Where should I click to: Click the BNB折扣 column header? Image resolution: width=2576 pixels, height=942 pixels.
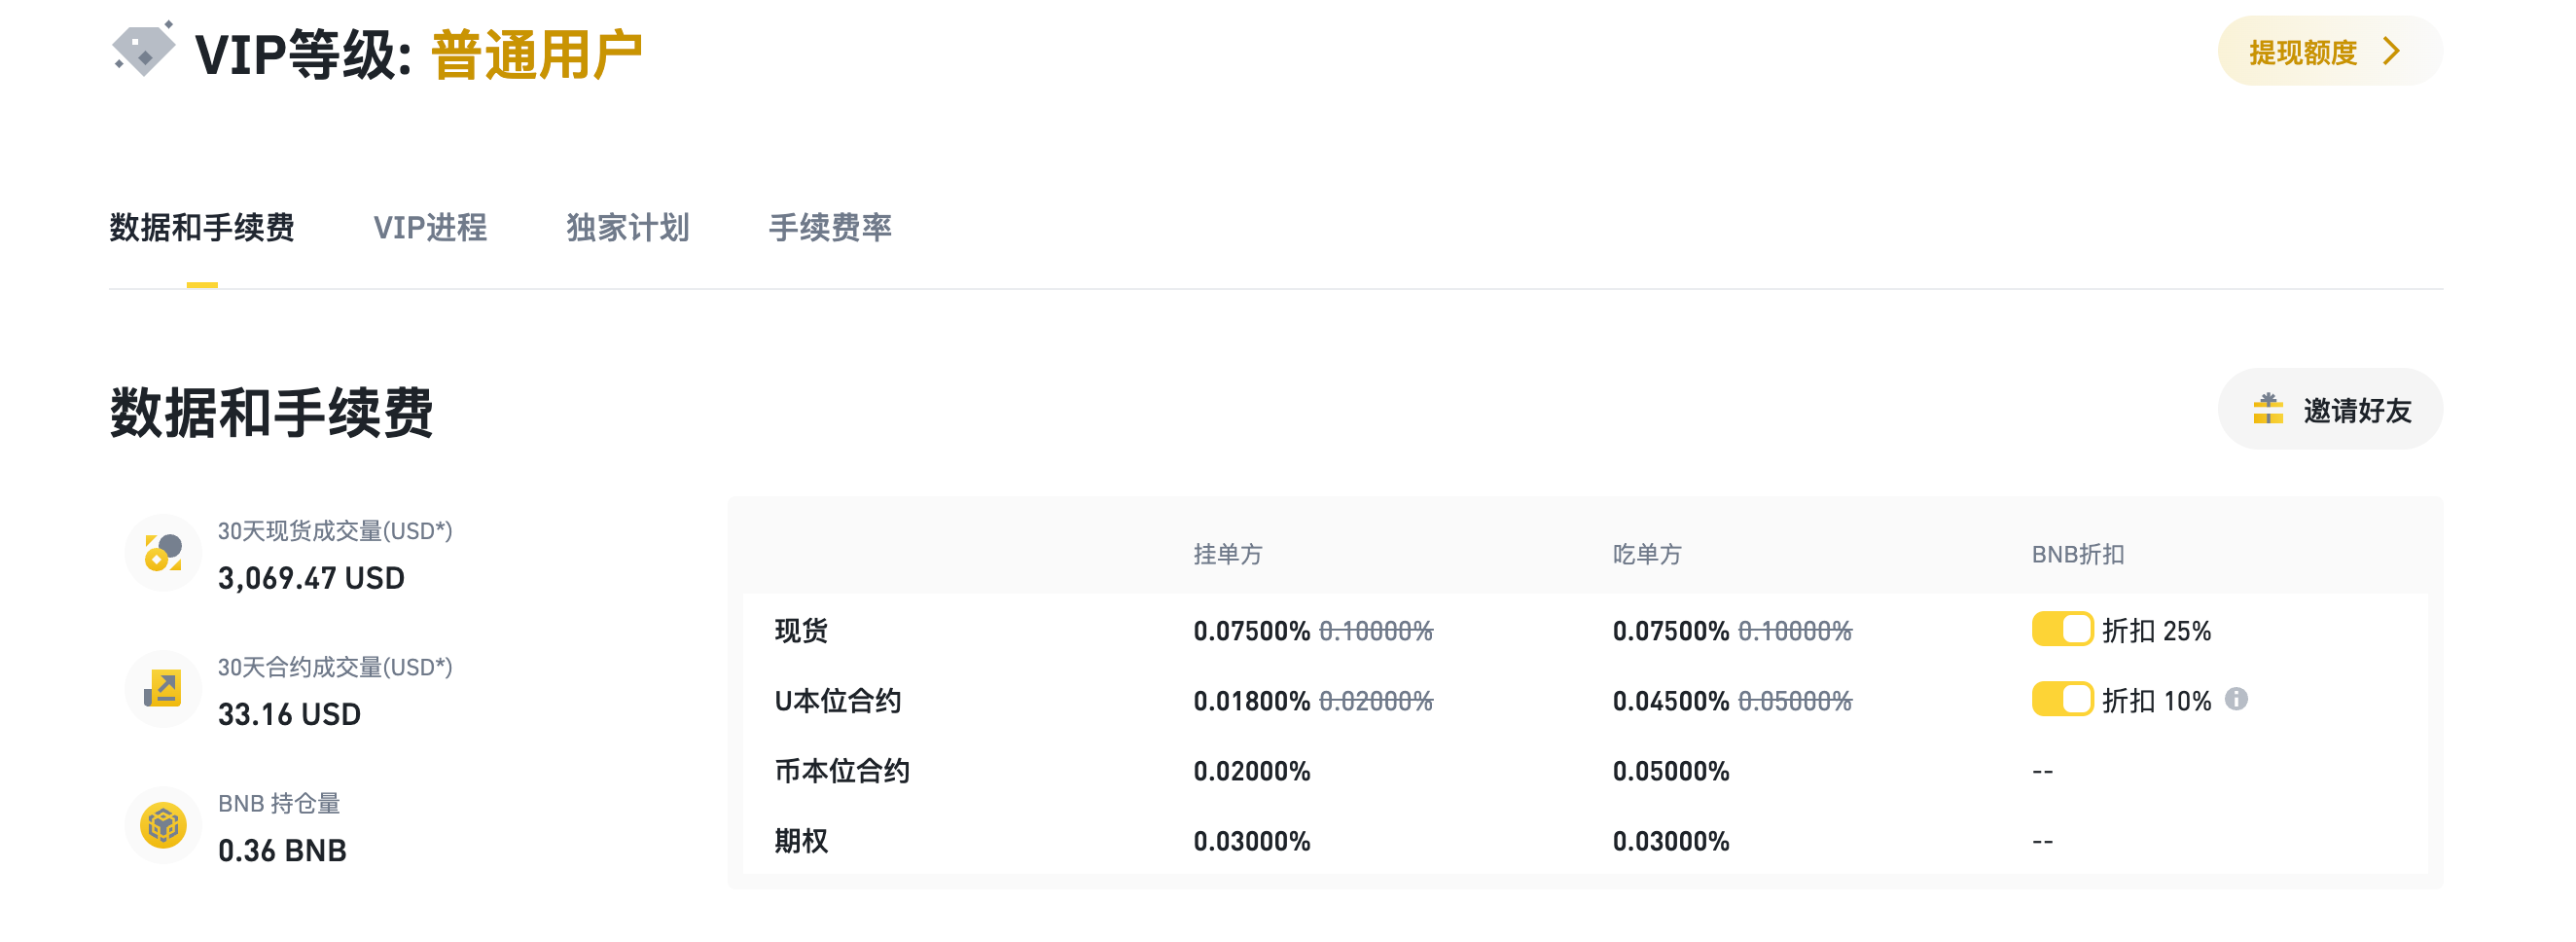(x=2078, y=554)
